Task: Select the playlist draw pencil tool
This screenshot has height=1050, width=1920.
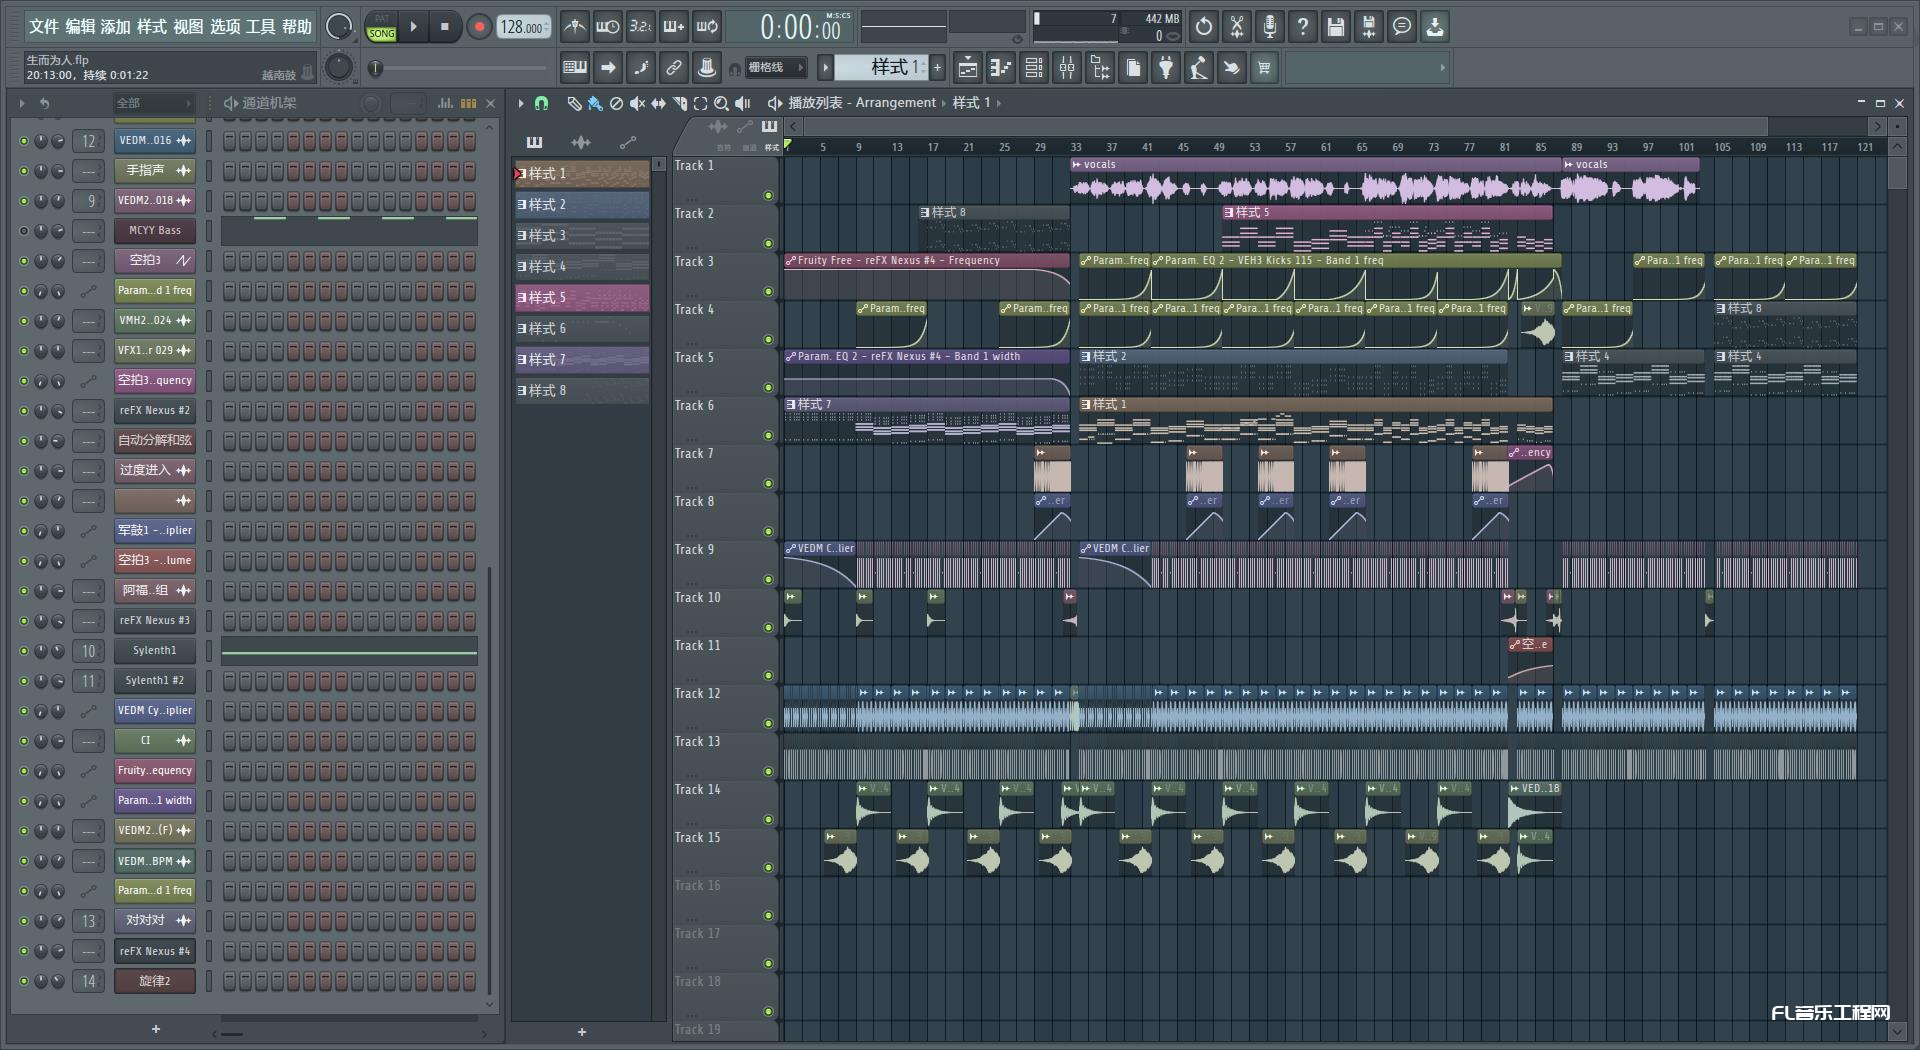Action: pyautogui.click(x=574, y=103)
